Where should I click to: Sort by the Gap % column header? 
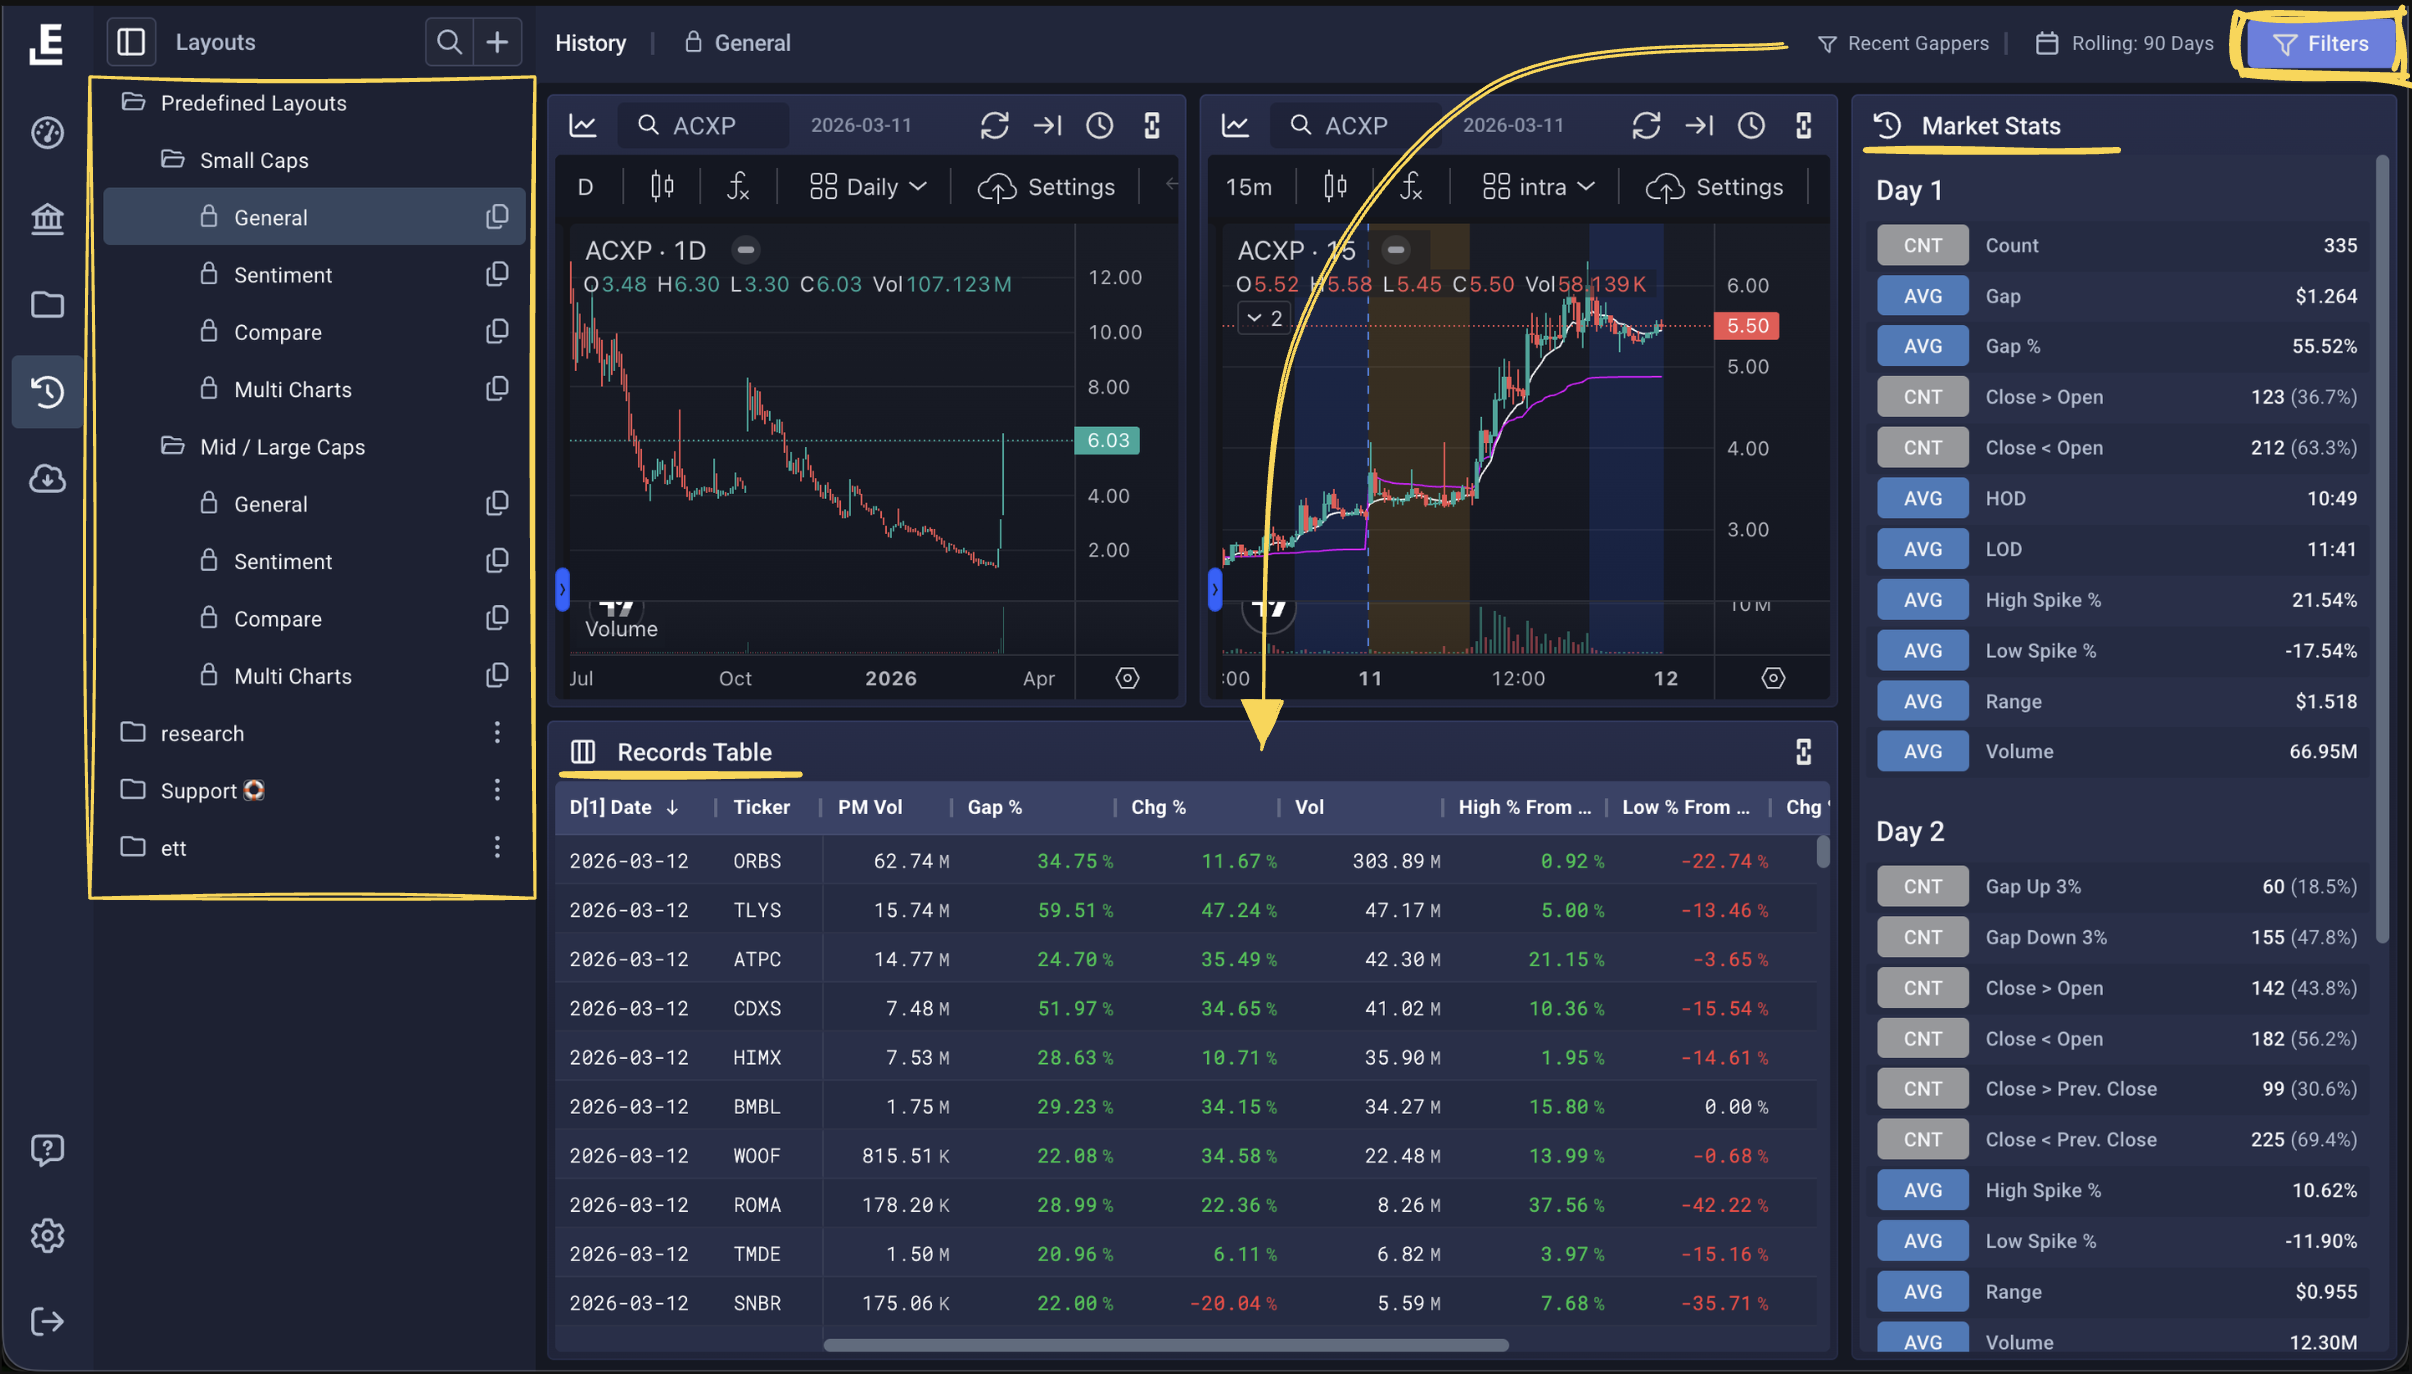[x=995, y=807]
